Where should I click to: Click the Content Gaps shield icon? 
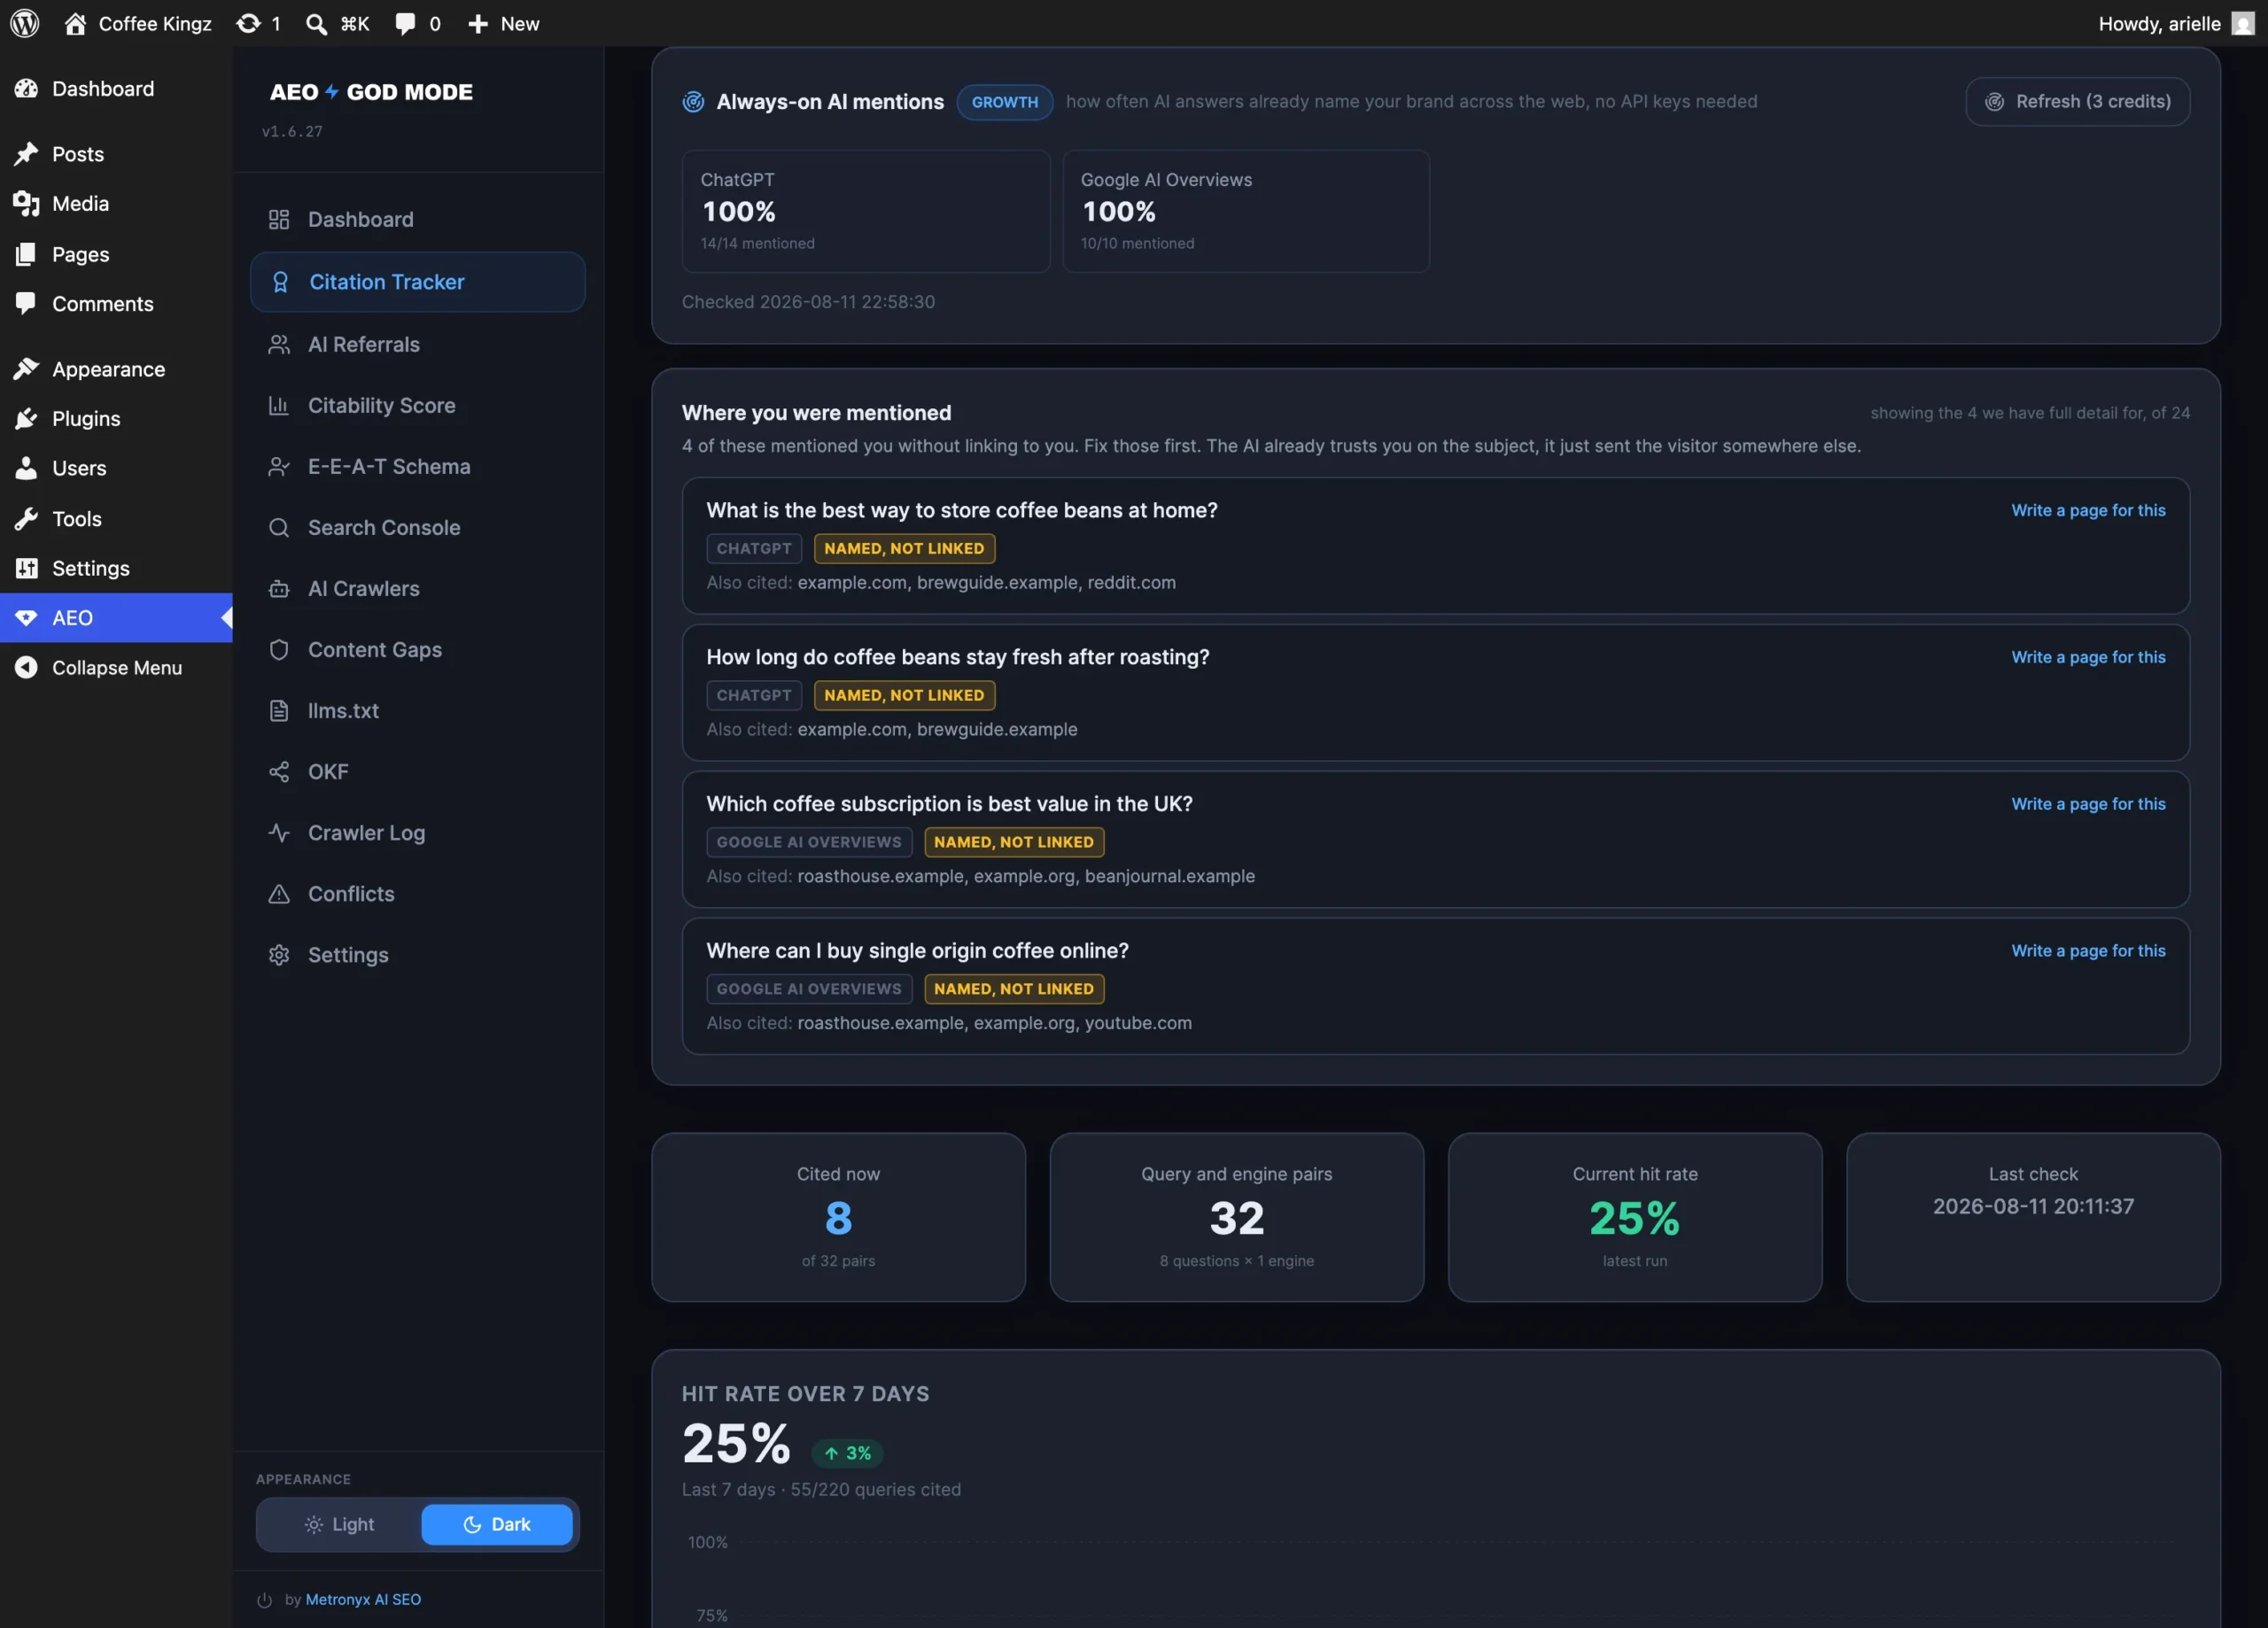pyautogui.click(x=279, y=649)
